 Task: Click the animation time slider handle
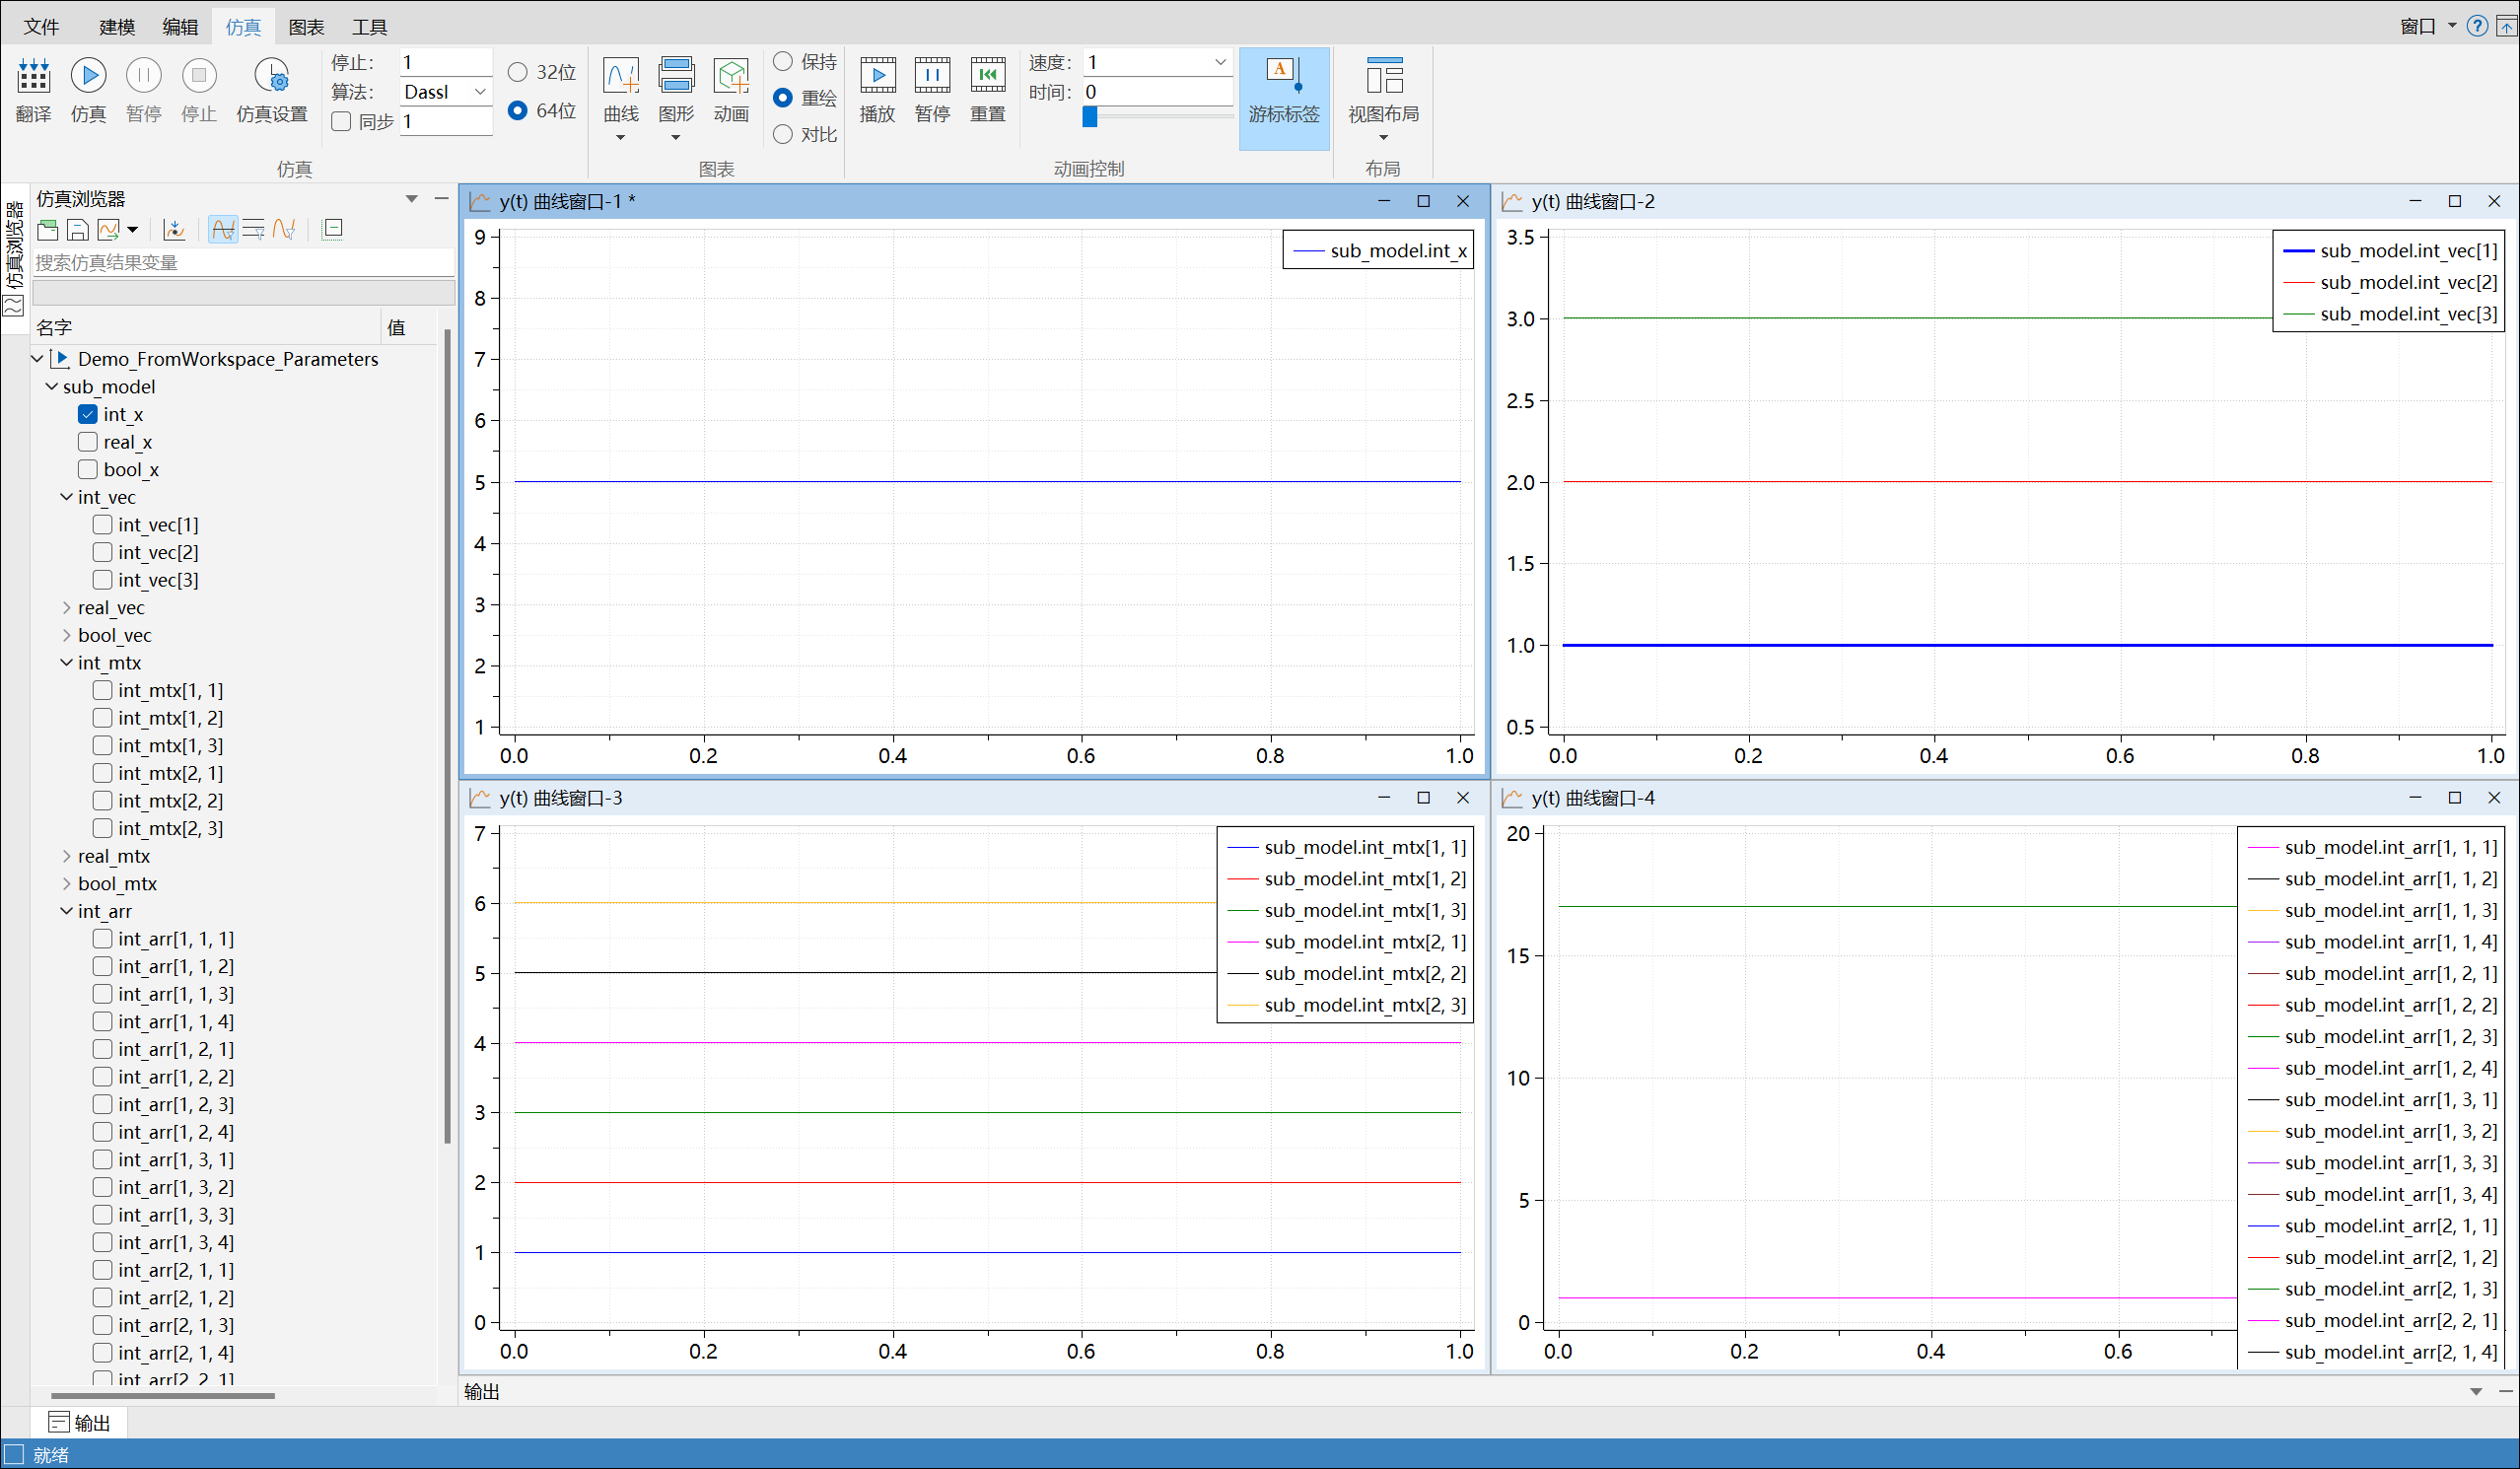point(1090,117)
